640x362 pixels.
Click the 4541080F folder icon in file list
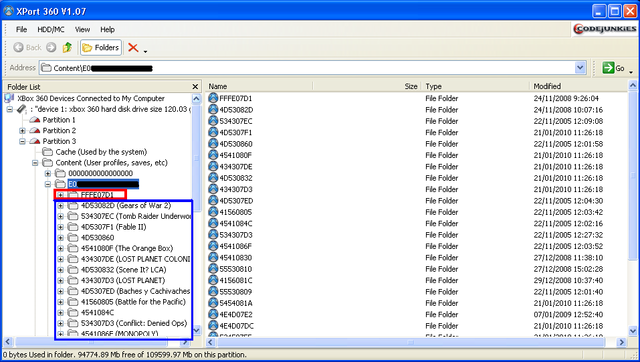click(x=213, y=155)
